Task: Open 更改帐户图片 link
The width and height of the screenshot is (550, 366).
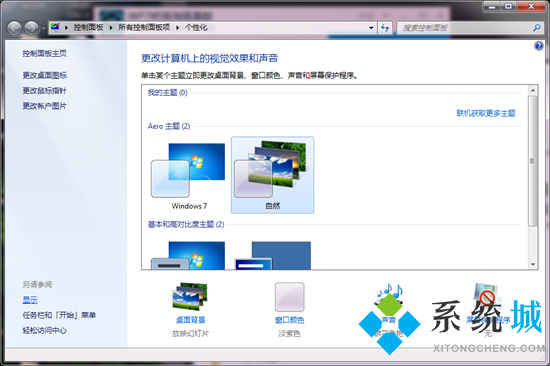Action: 45,106
